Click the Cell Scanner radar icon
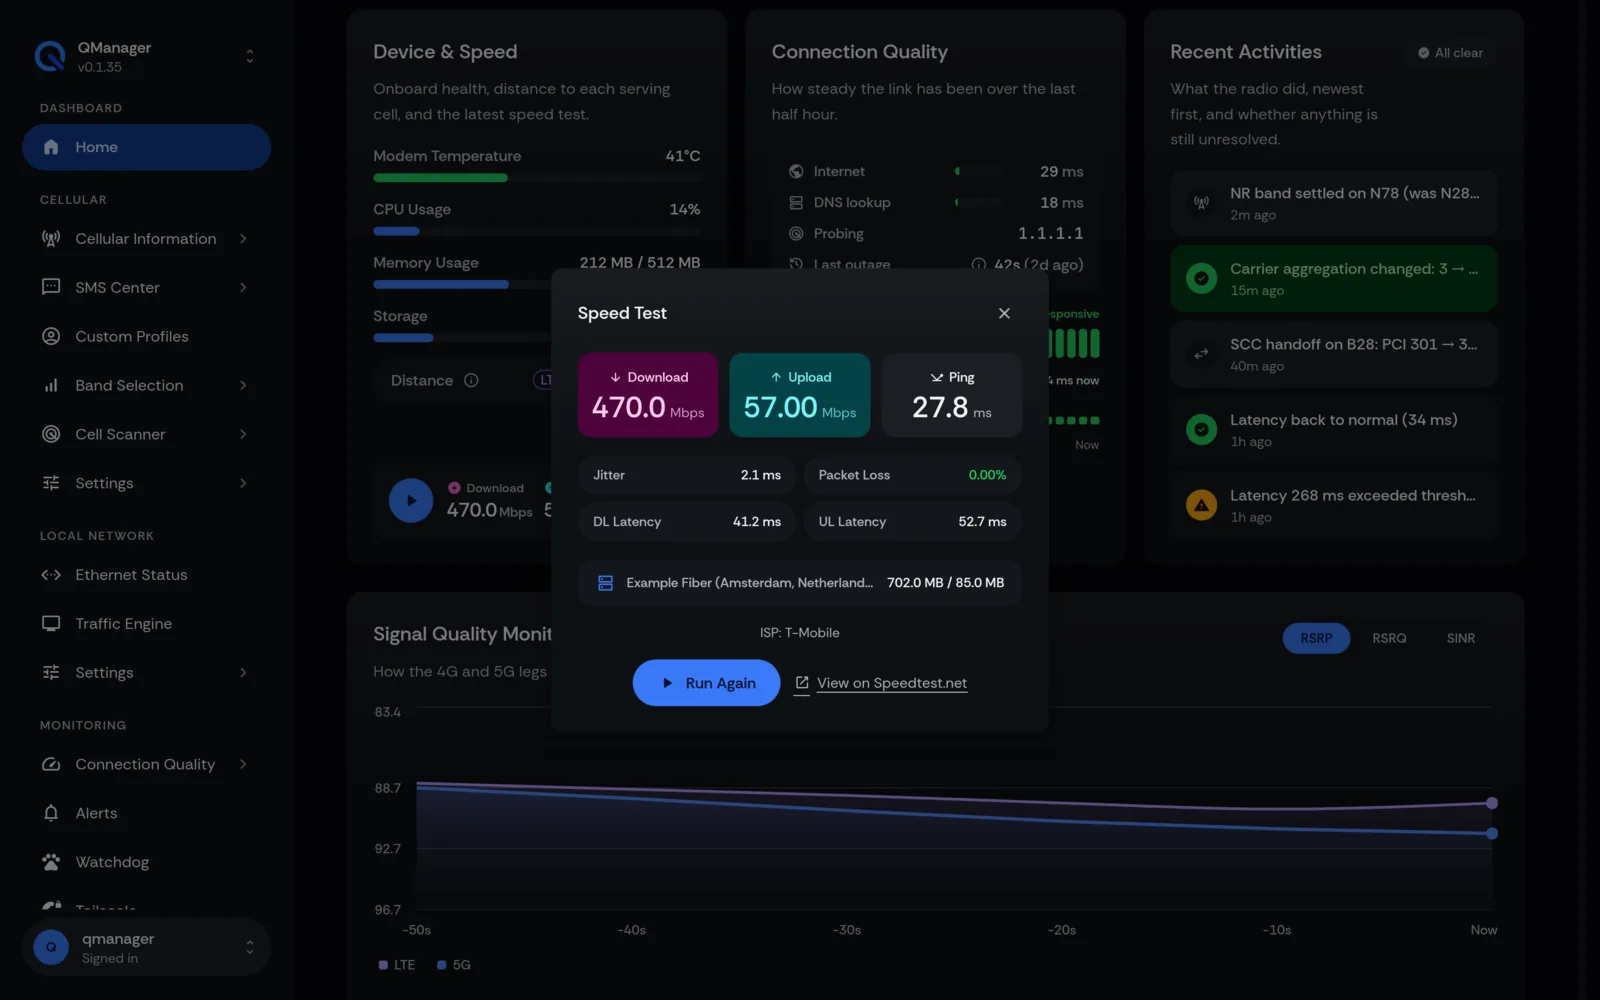 (51, 434)
